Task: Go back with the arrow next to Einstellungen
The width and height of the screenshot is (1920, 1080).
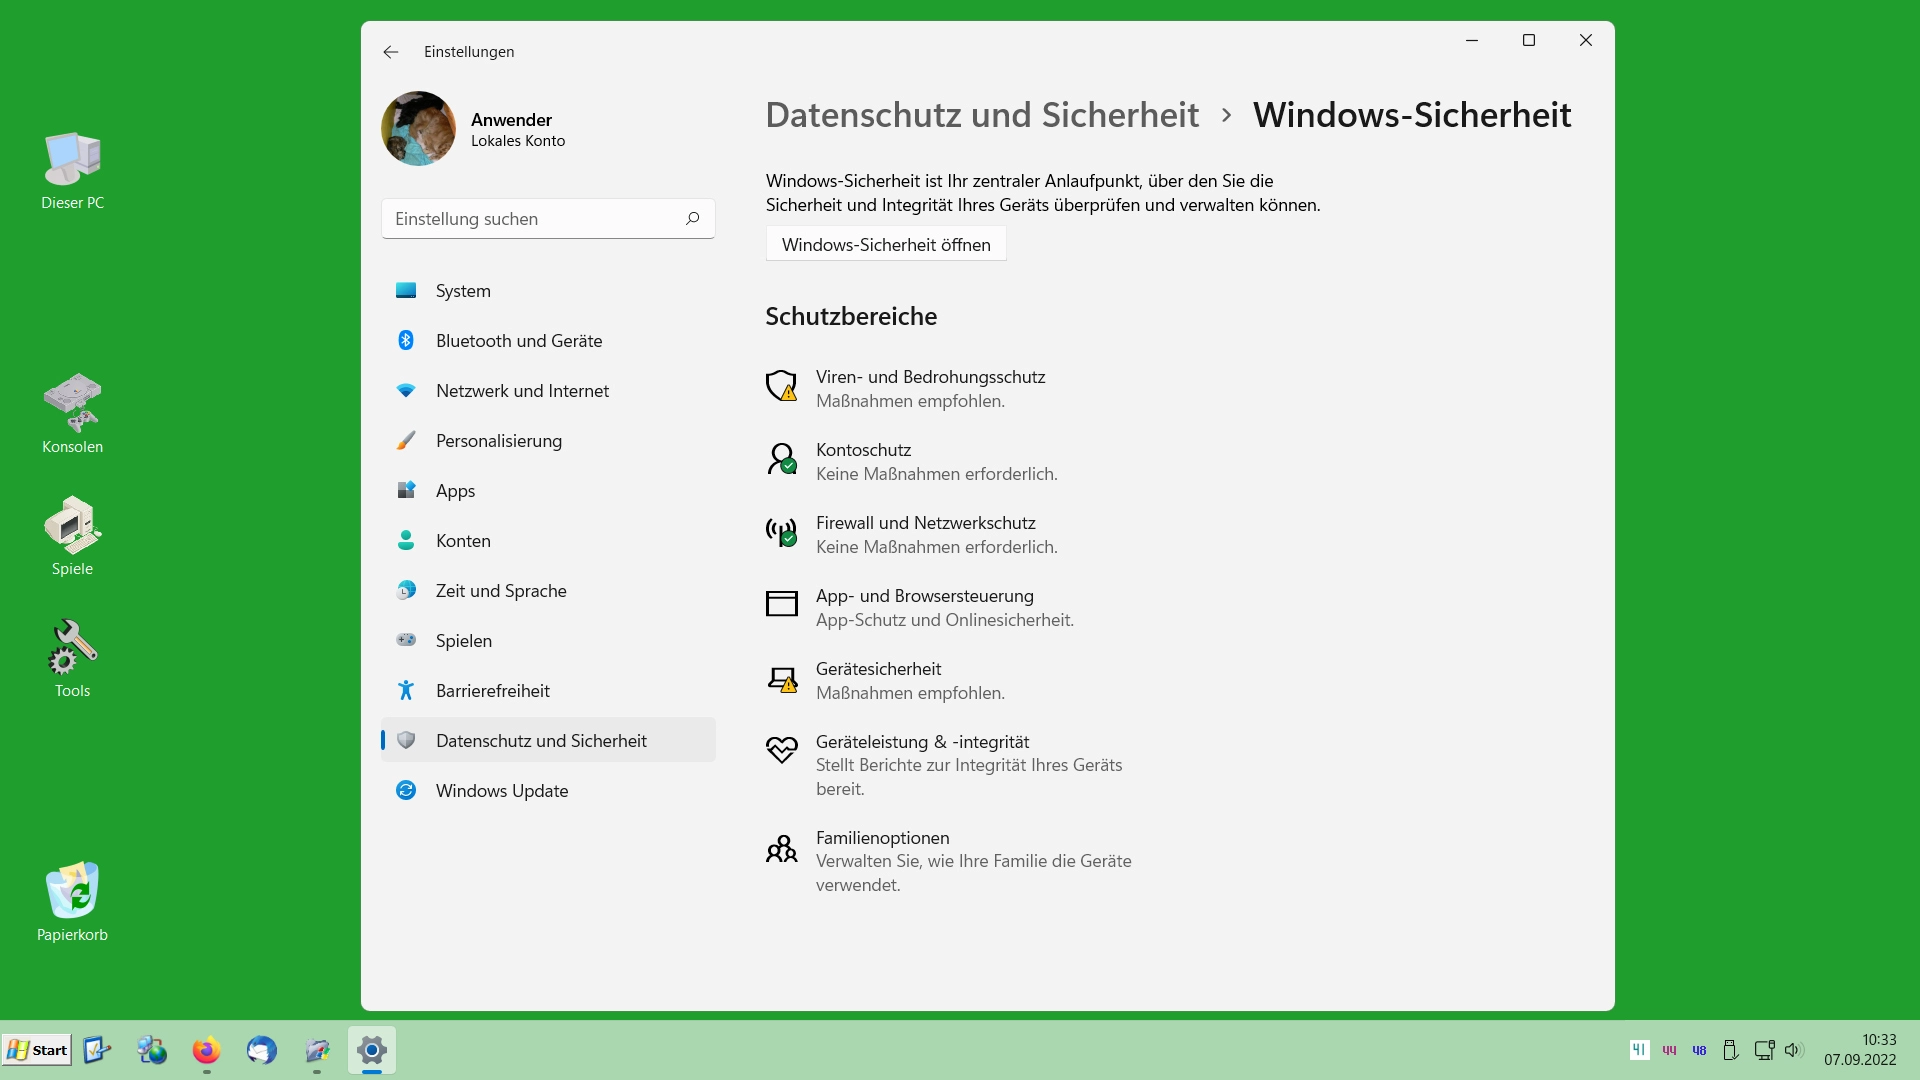Action: (391, 52)
